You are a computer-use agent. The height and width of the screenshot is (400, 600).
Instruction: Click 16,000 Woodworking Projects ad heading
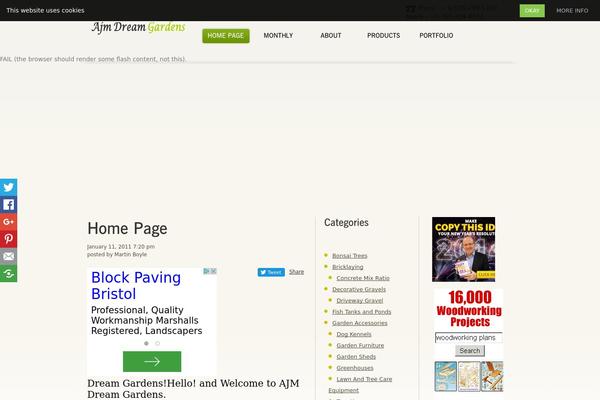point(470,309)
